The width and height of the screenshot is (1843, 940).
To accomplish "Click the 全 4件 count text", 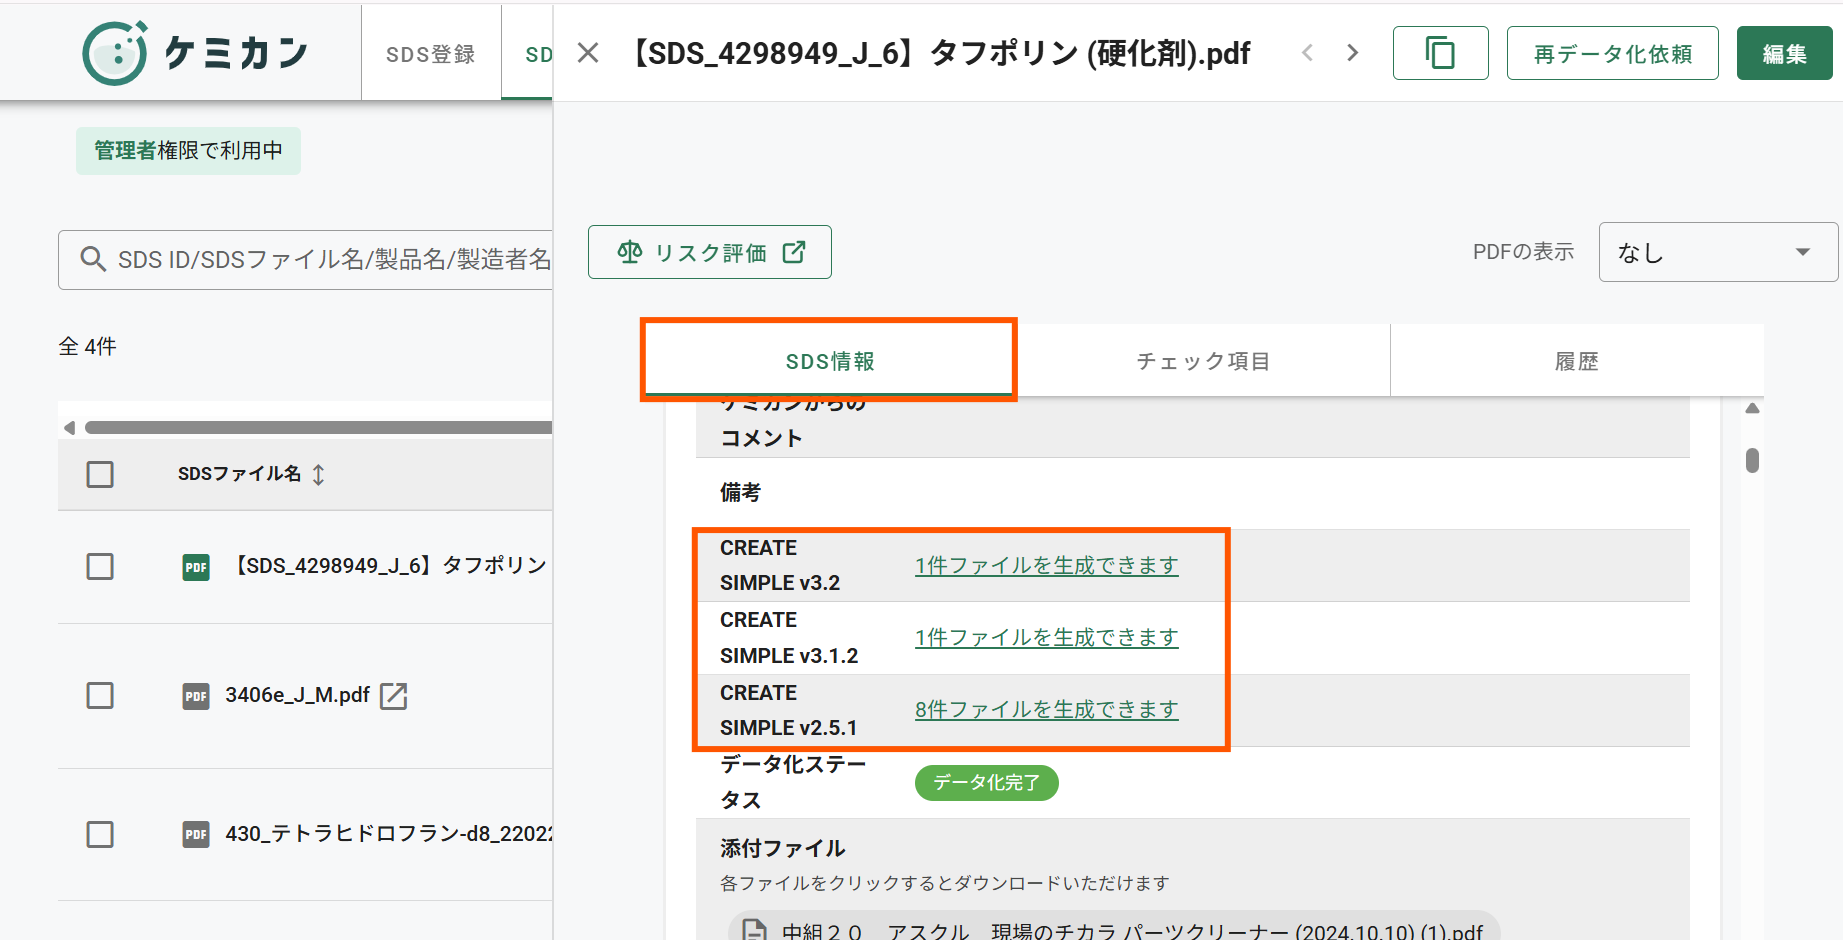I will point(87,347).
